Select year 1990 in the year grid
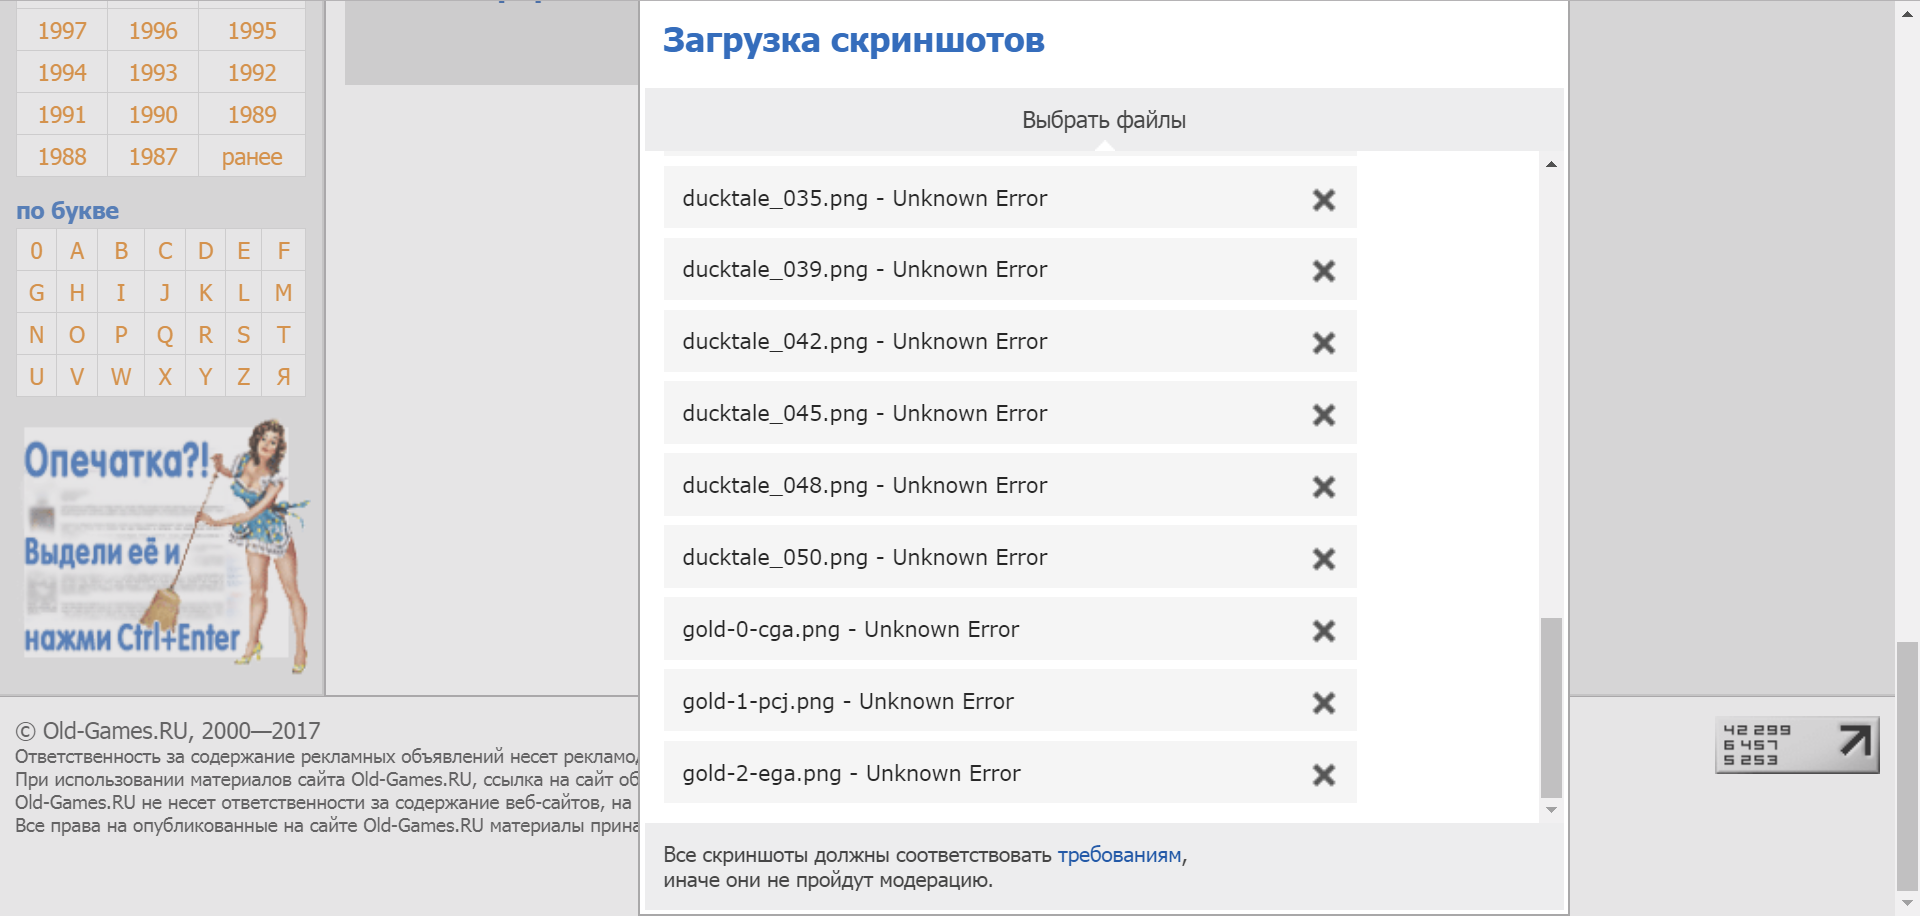 point(153,115)
